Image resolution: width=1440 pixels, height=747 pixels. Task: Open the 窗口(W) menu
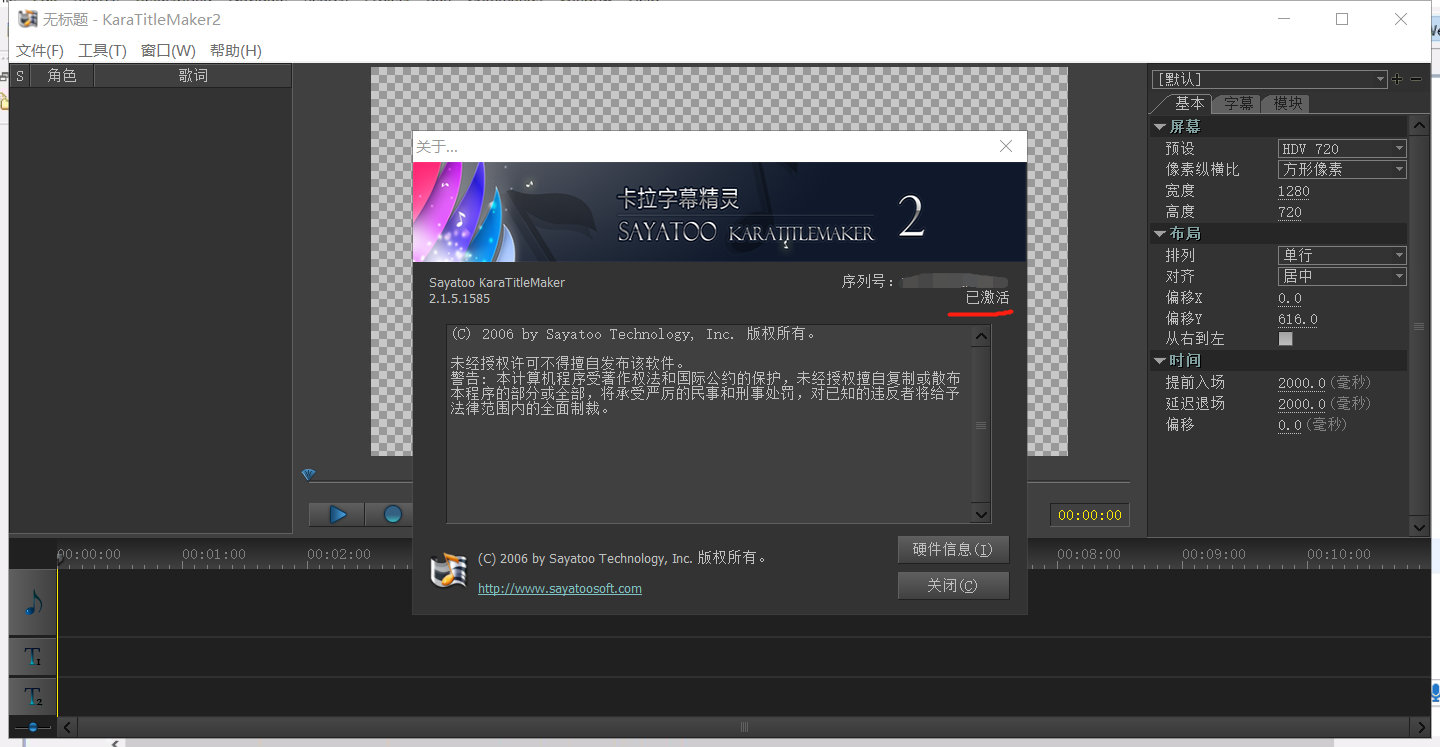pos(168,51)
